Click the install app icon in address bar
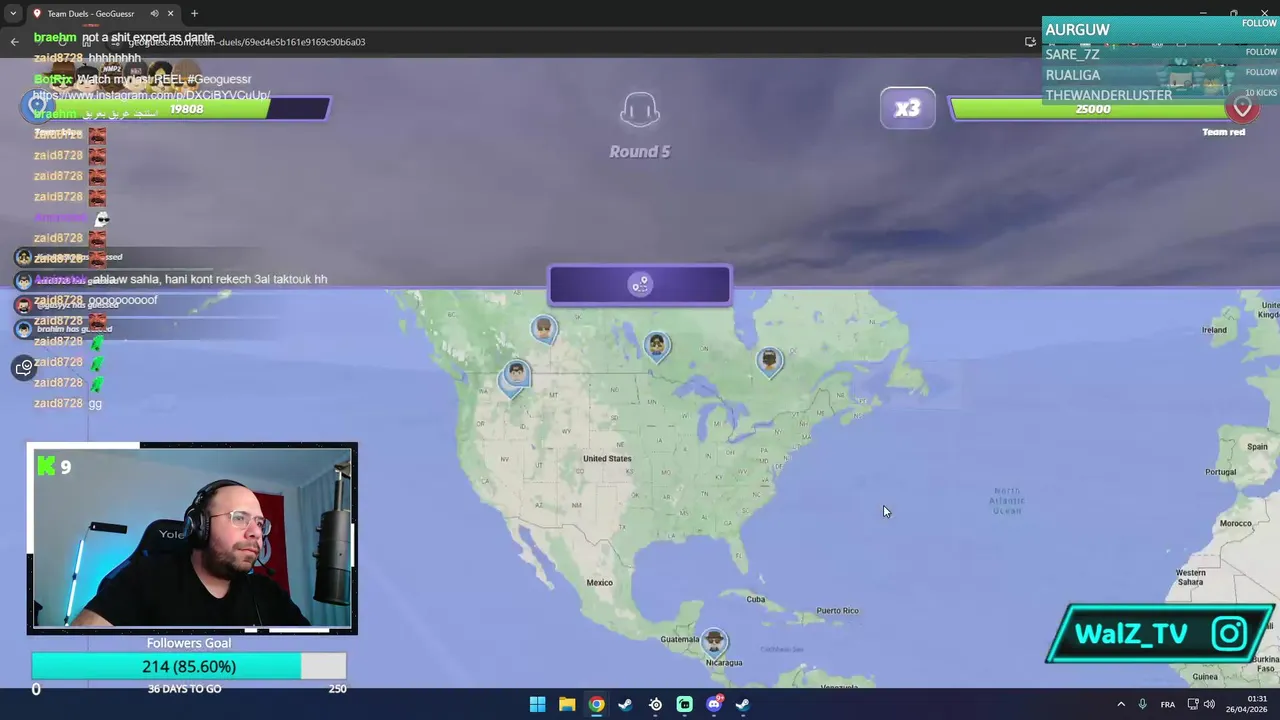Viewport: 1280px width, 720px height. pos(1030,42)
